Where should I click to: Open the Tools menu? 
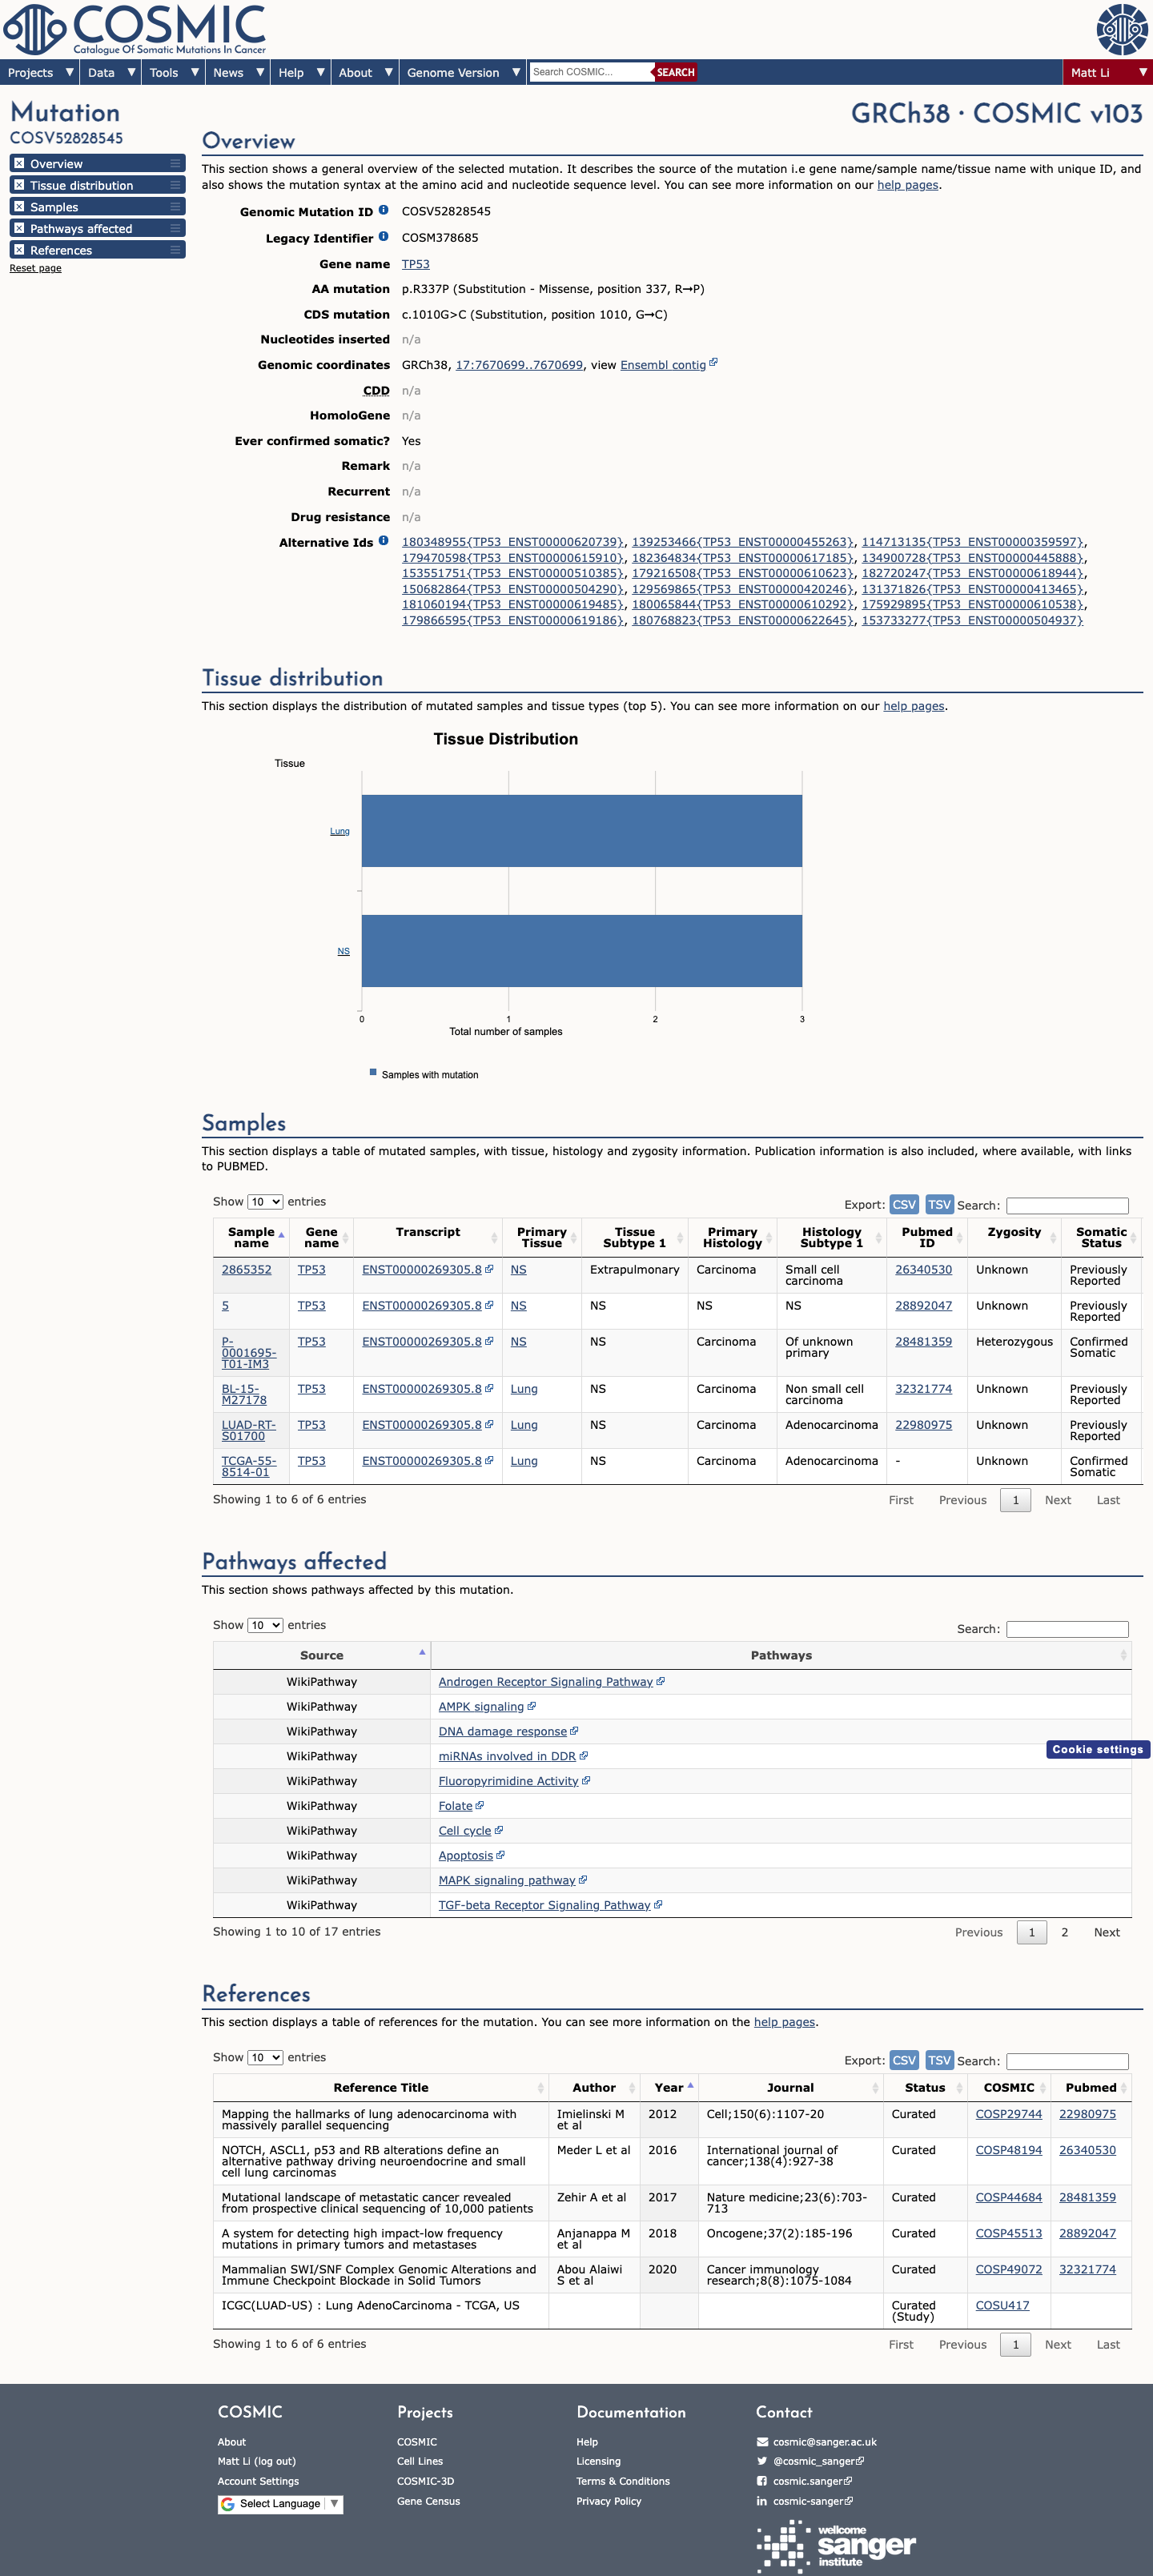tap(174, 72)
